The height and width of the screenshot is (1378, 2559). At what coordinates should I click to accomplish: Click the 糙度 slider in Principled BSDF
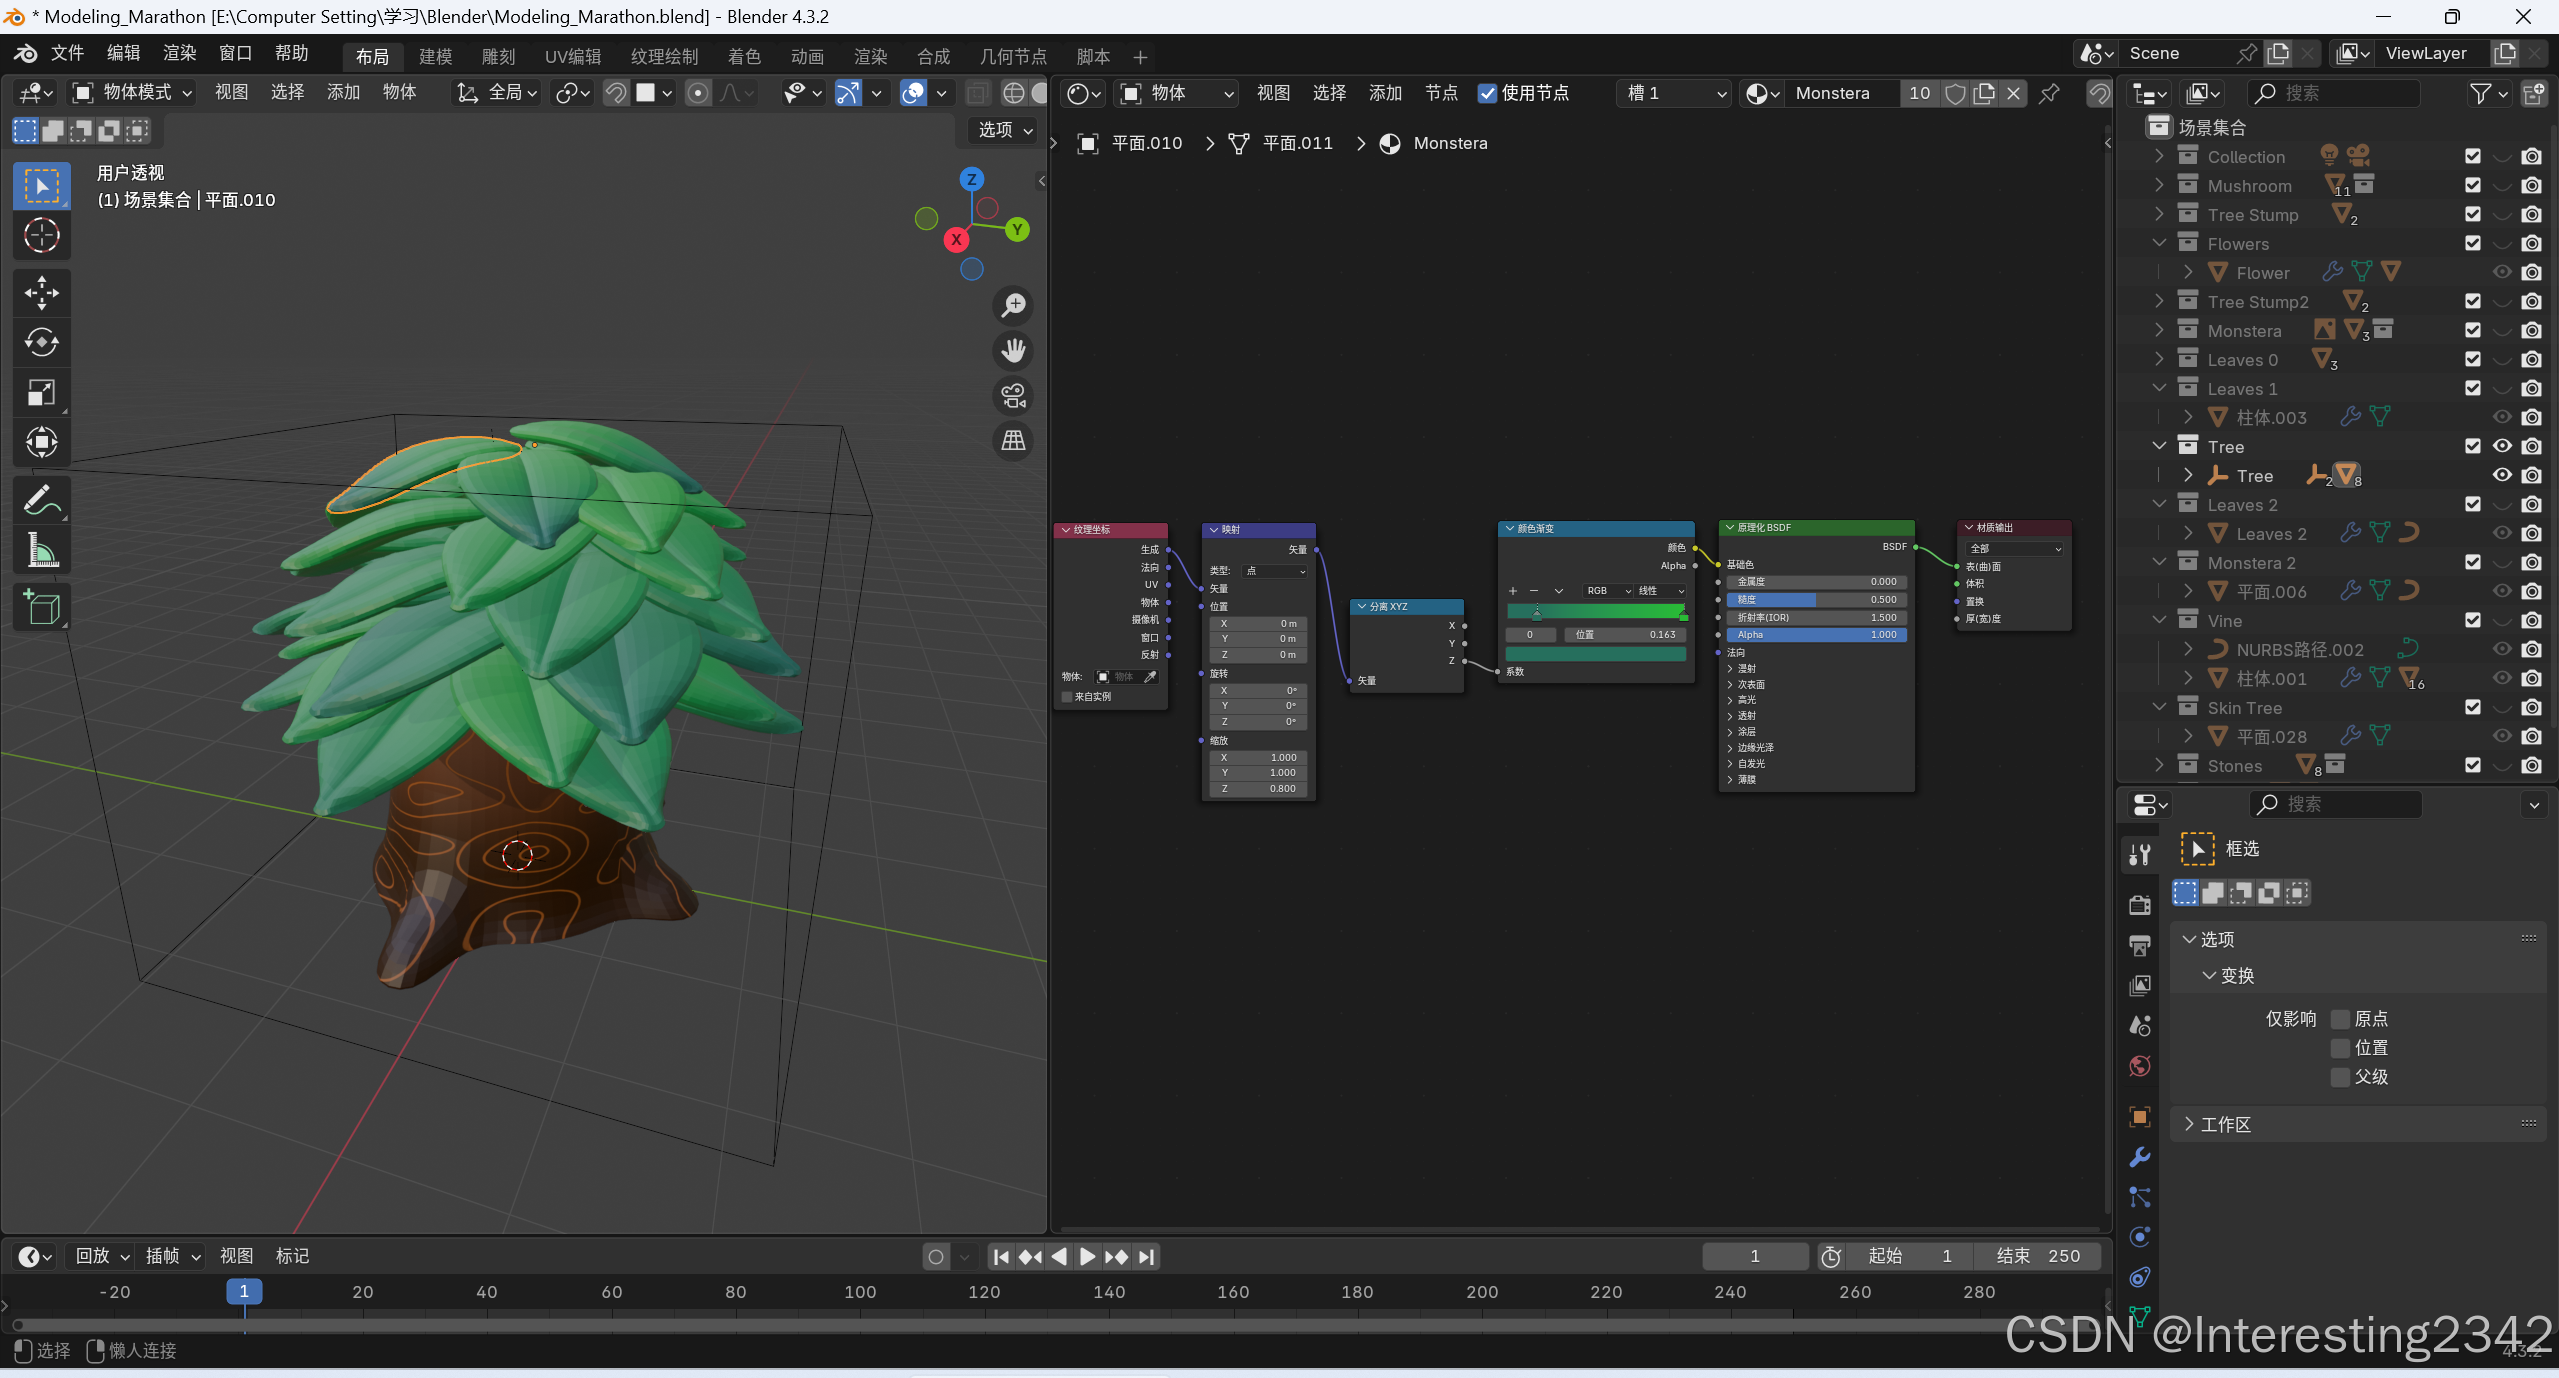pos(1818,600)
